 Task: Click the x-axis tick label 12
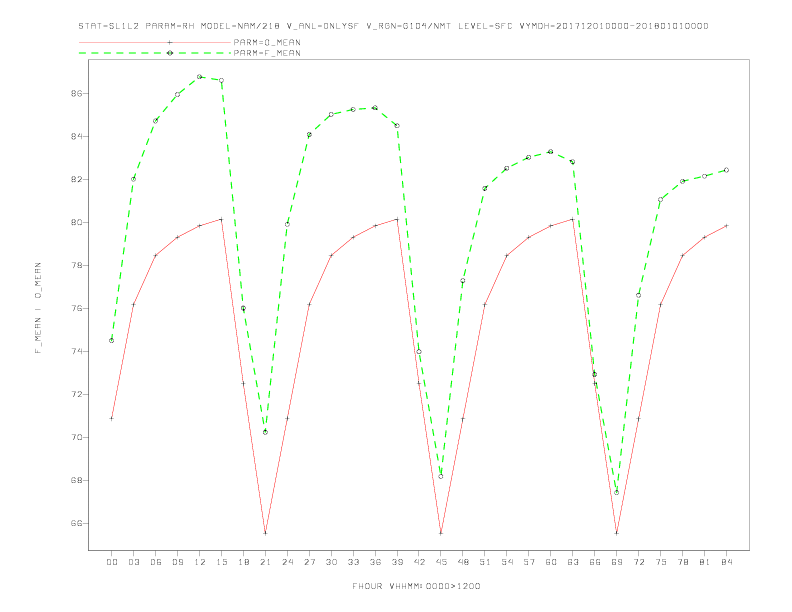200,562
